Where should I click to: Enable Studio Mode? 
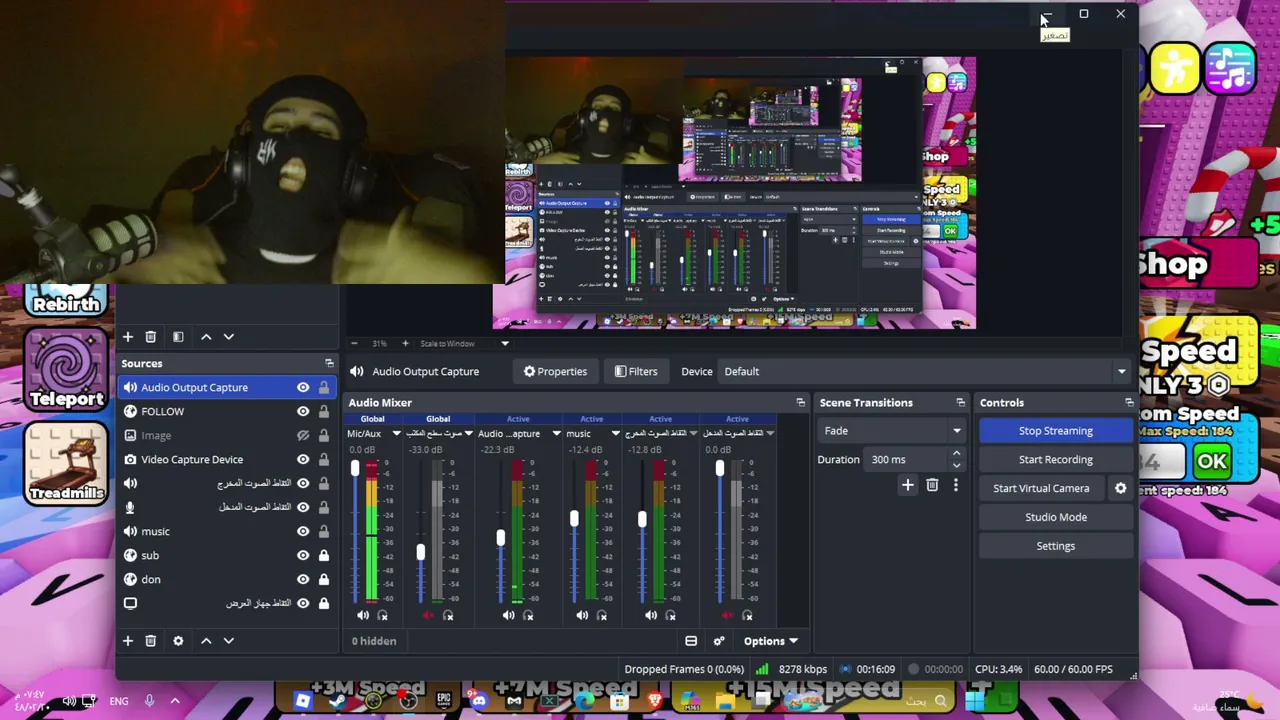tap(1056, 517)
